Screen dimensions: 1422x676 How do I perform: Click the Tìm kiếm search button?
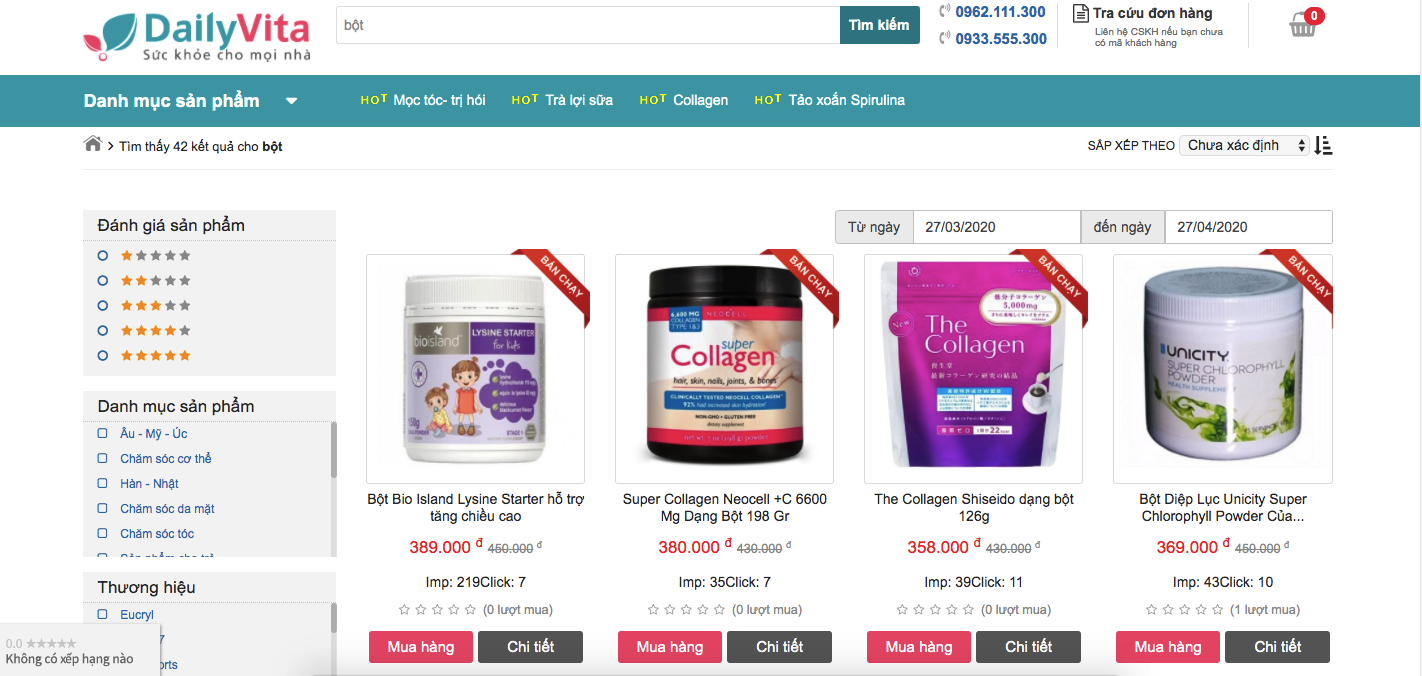coord(880,25)
